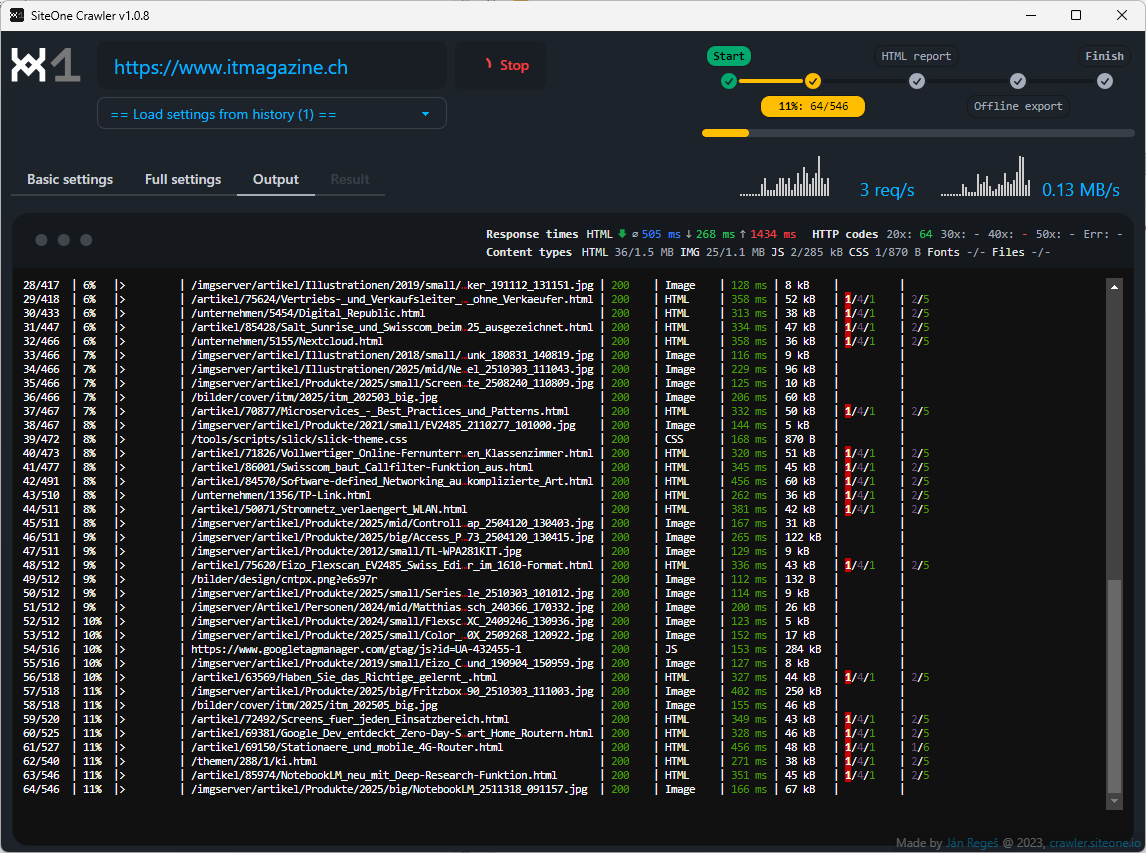Select the Output tab
Screen dimensions: 1146x853
[276, 180]
